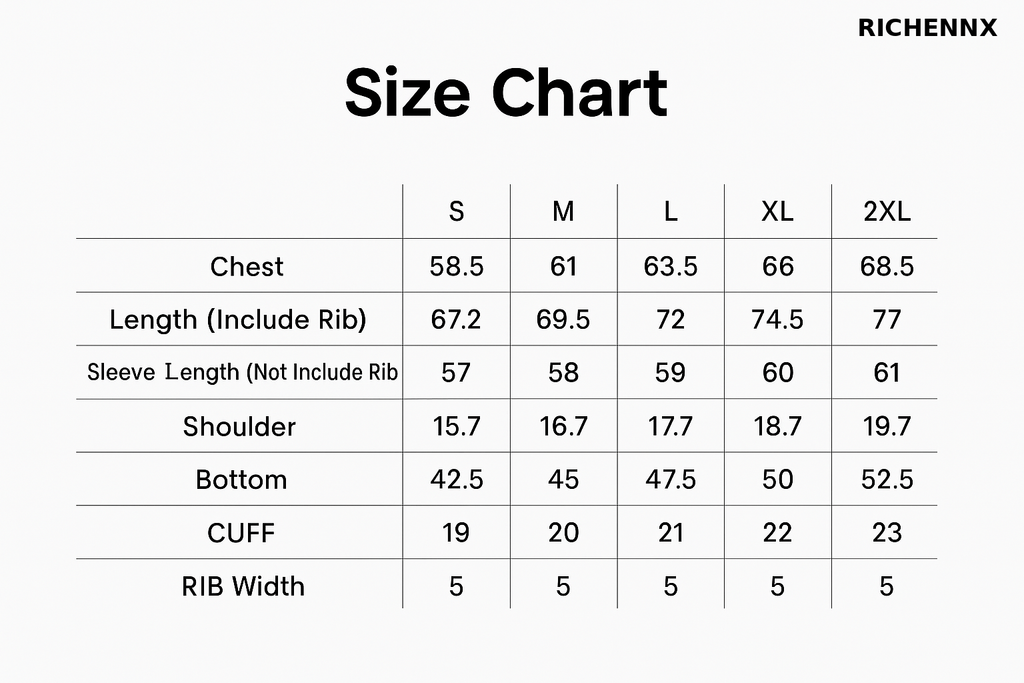Click the 19 cuff value for S
Viewport: 1024px width, 683px height.
click(456, 533)
